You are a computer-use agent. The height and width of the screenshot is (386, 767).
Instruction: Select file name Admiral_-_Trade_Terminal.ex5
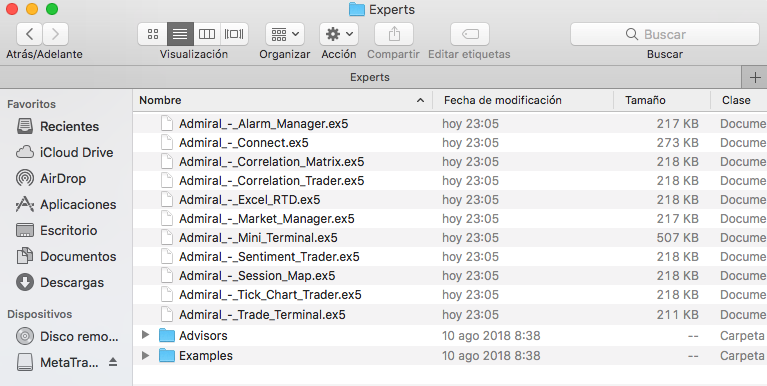(x=262, y=315)
